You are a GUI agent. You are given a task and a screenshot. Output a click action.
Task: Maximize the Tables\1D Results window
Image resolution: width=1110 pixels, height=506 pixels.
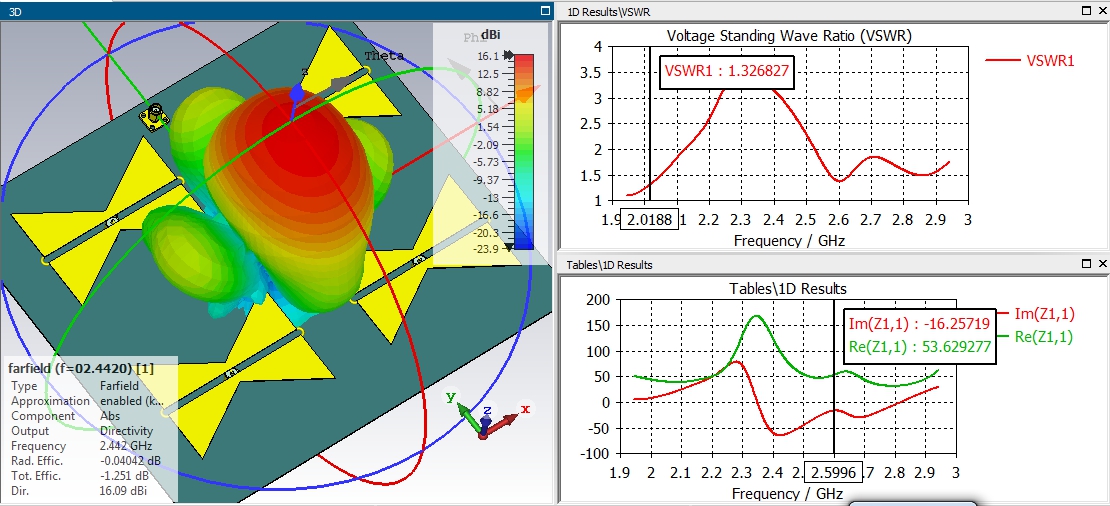(1087, 264)
